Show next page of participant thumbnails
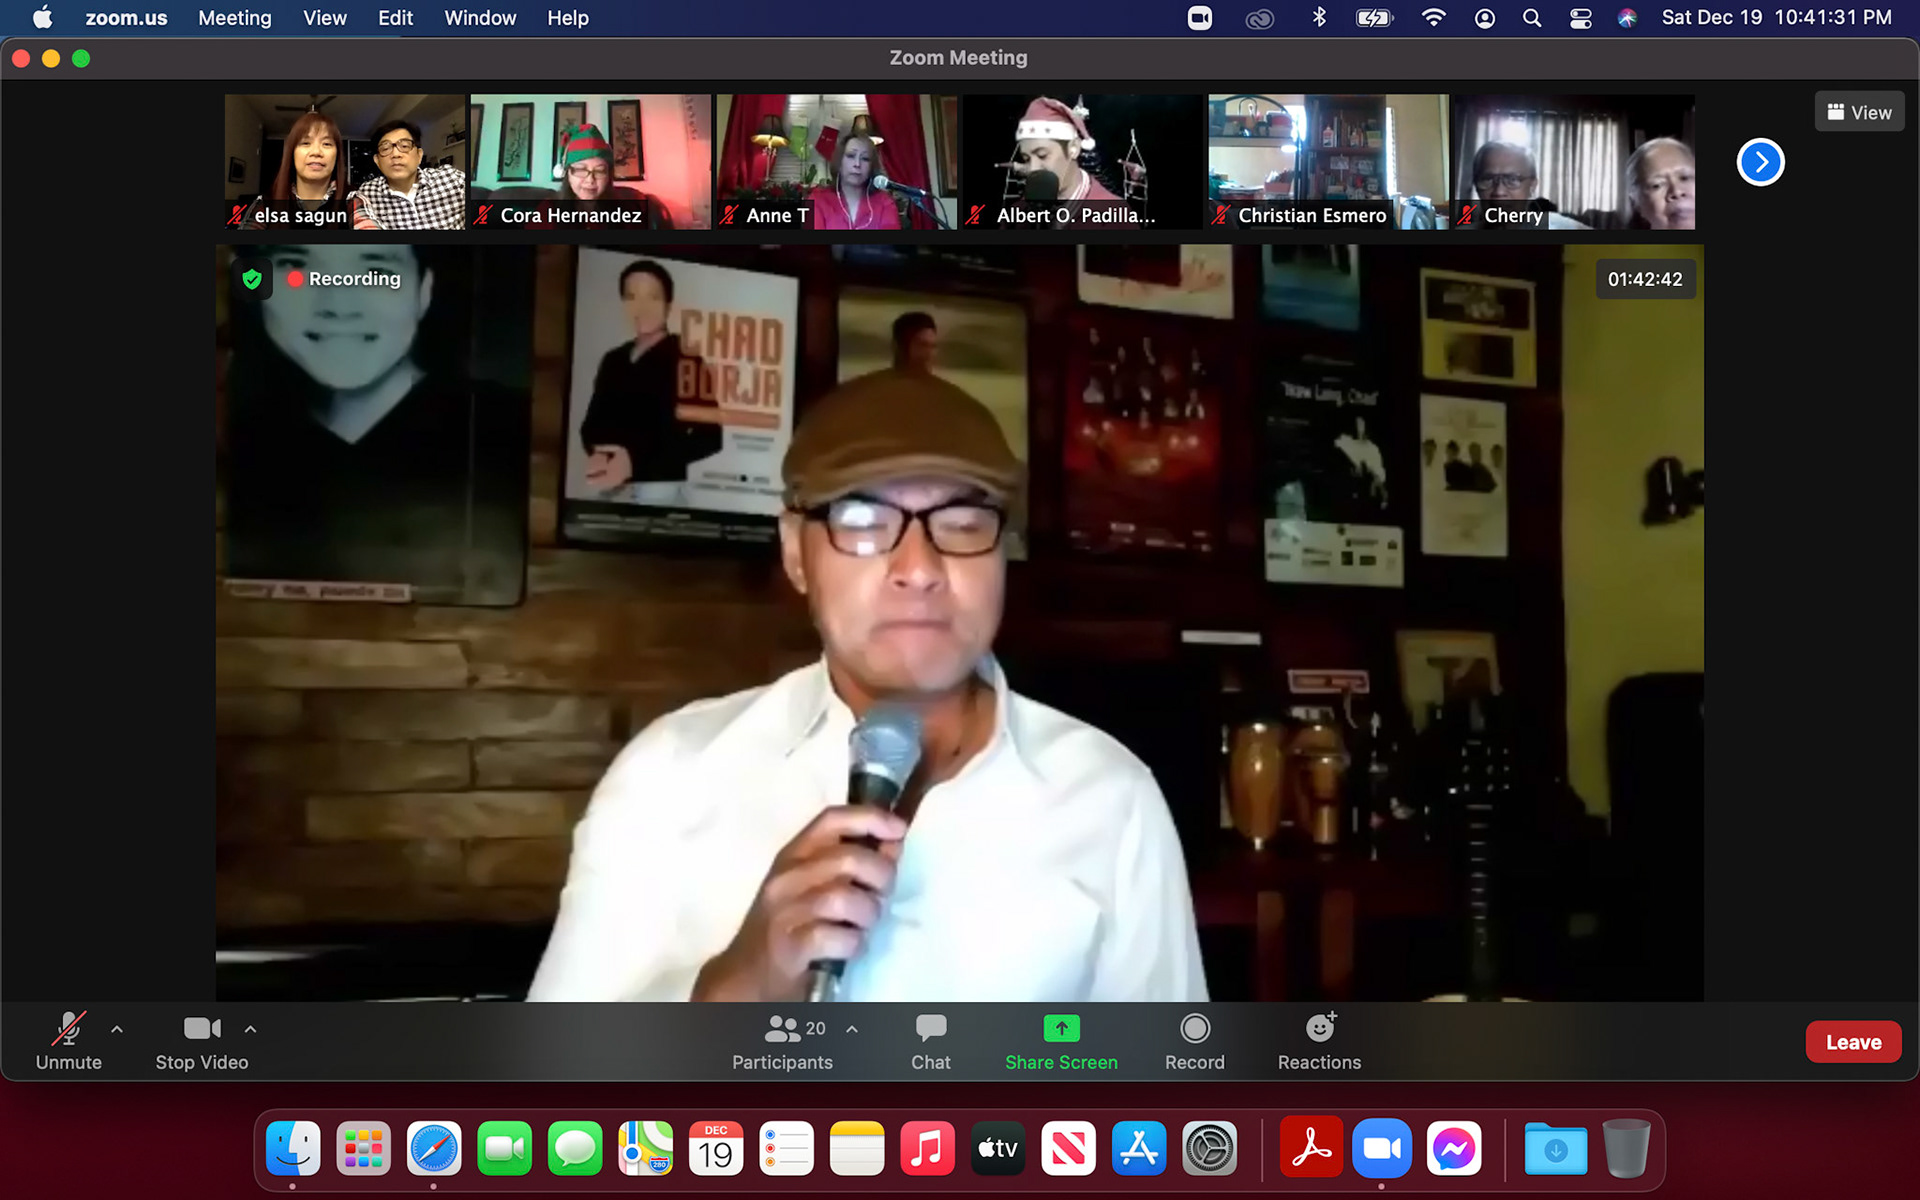This screenshot has height=1200, width=1920. pyautogui.click(x=1760, y=162)
